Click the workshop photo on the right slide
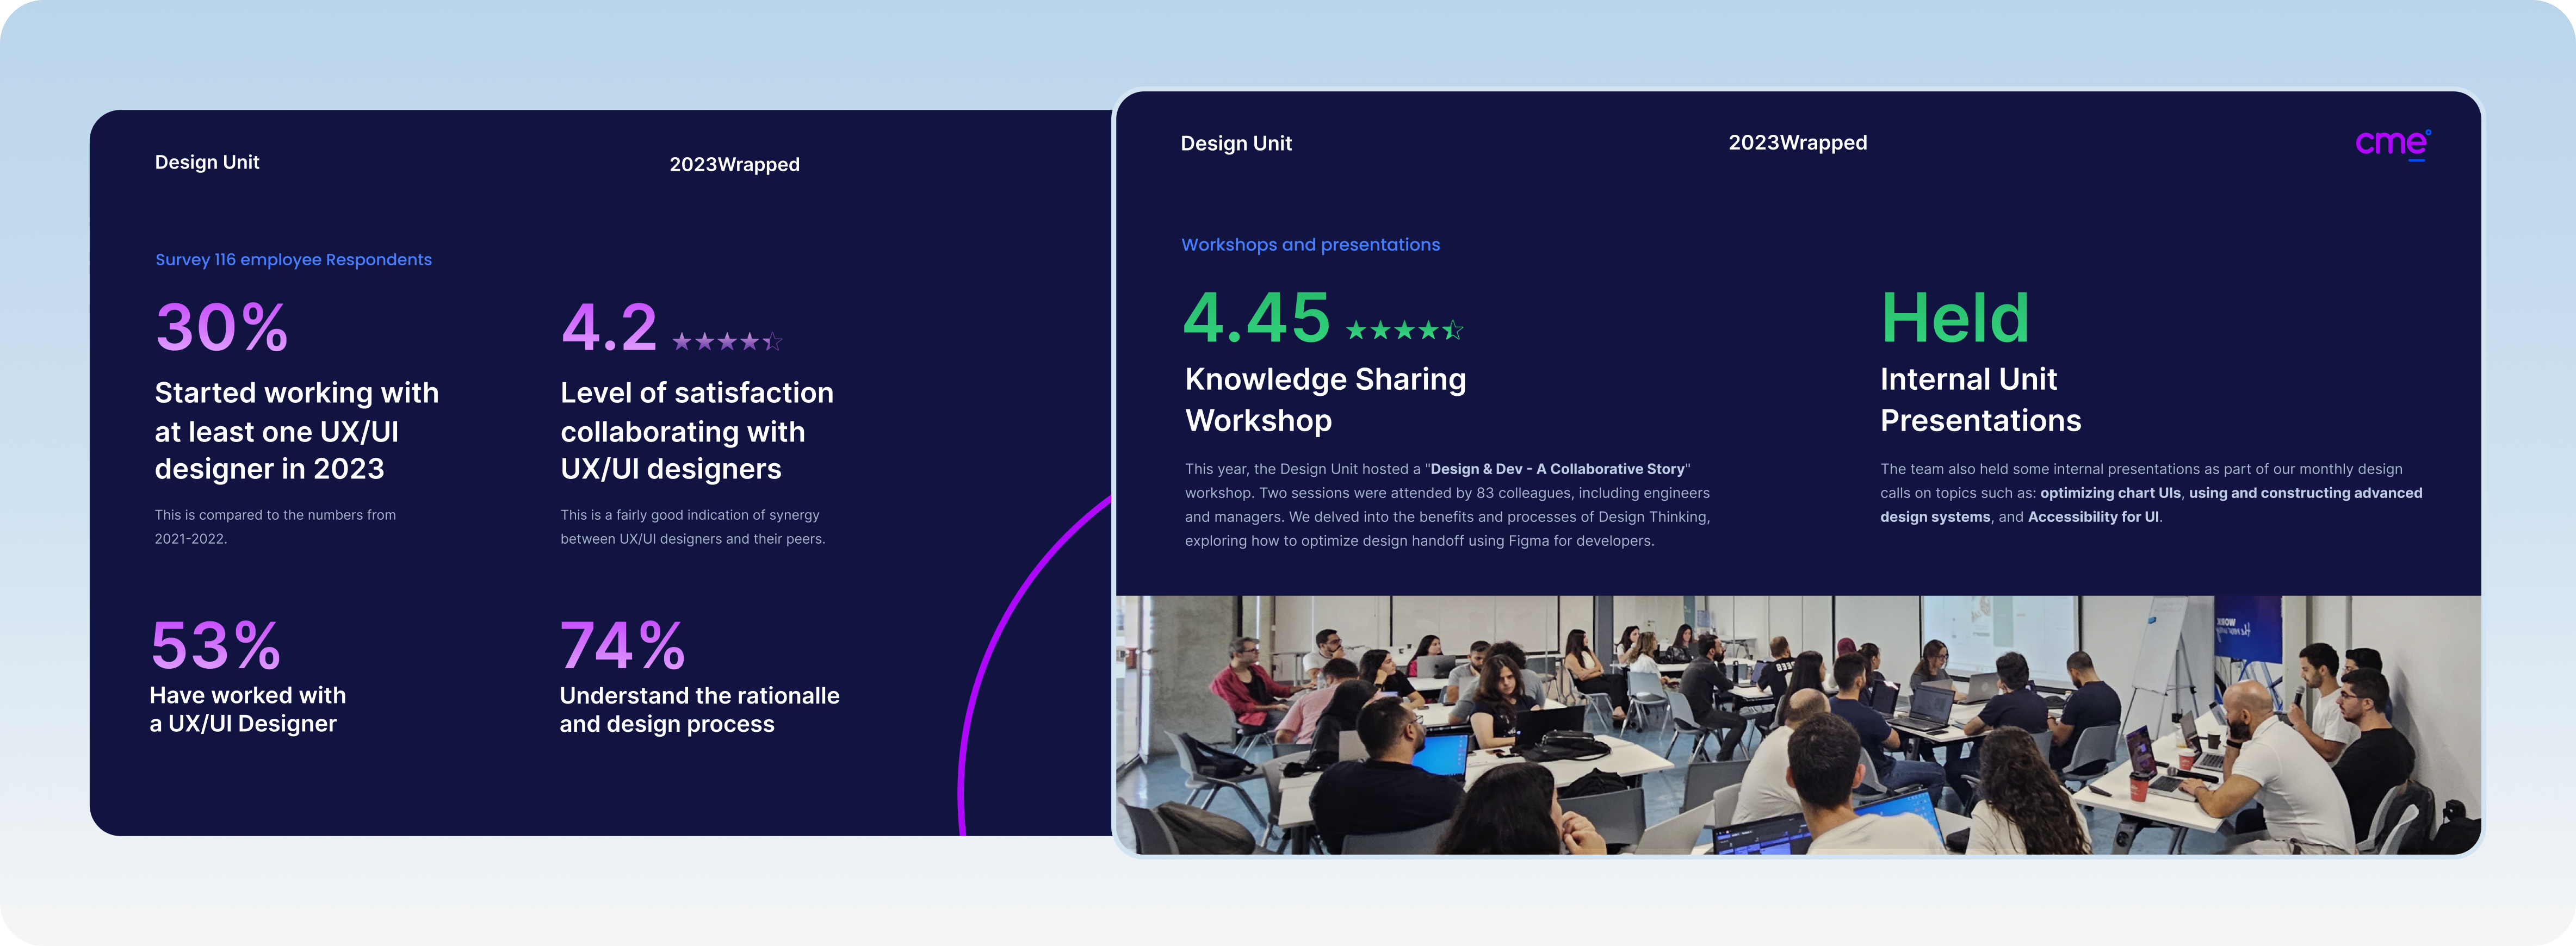This screenshot has height=946, width=2576. [x=1798, y=725]
